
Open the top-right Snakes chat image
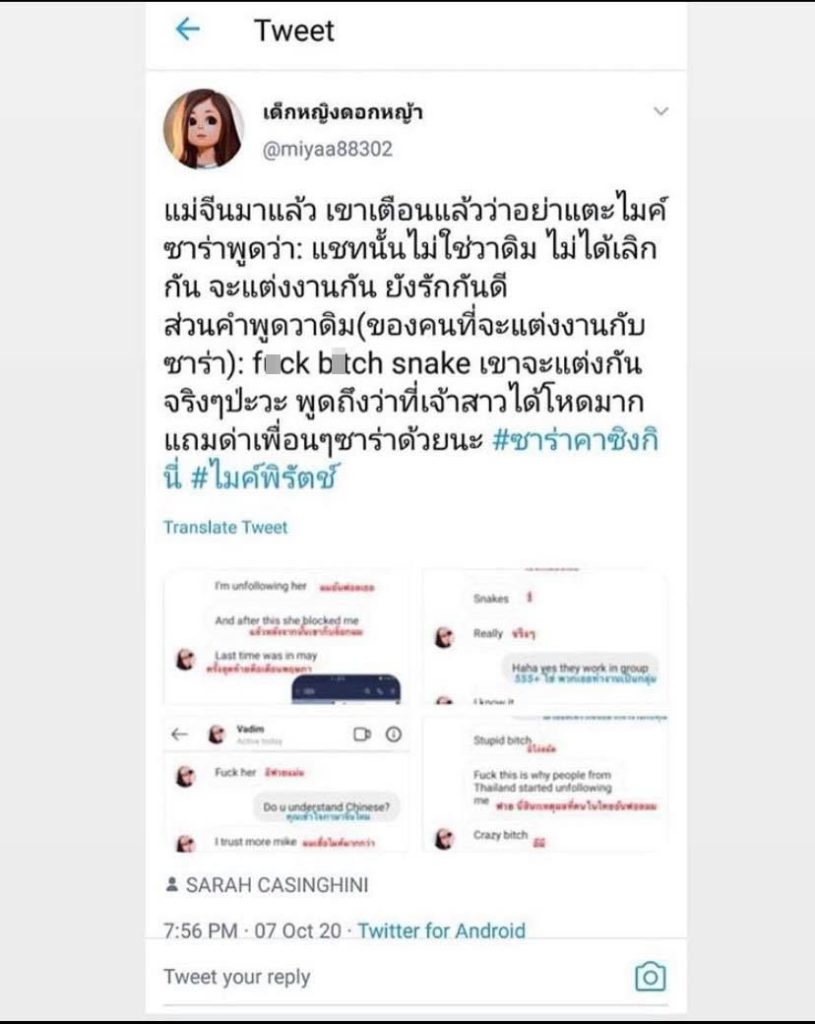pos(545,637)
